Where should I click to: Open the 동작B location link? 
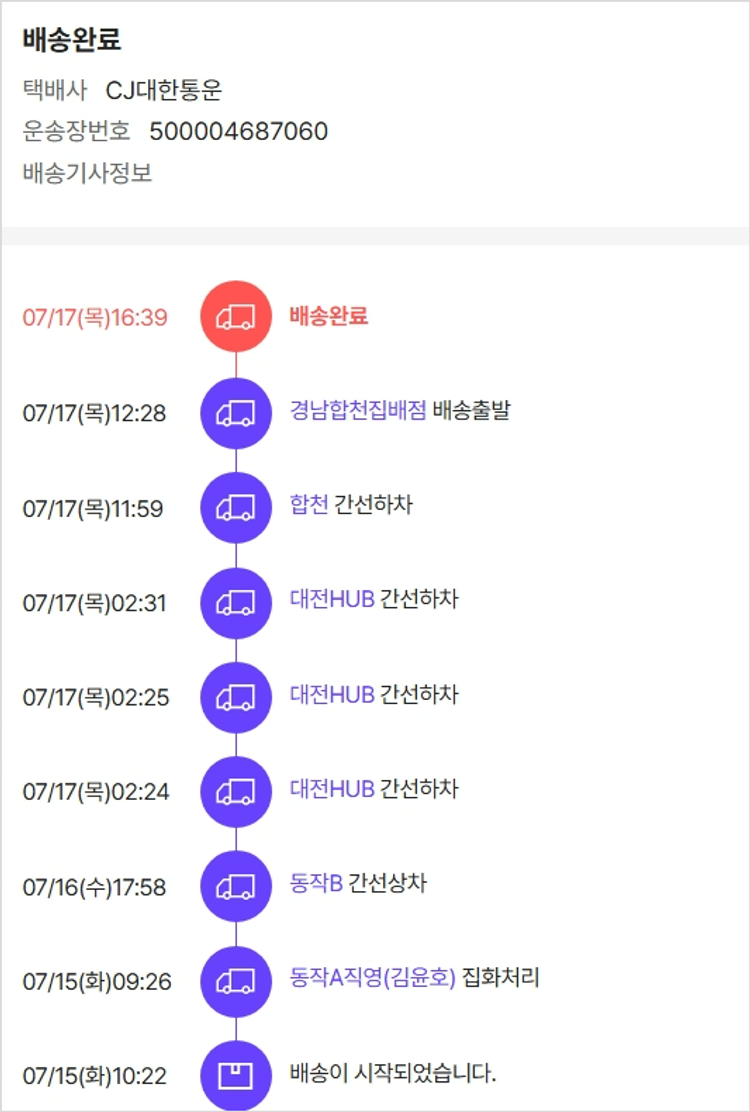tap(316, 883)
